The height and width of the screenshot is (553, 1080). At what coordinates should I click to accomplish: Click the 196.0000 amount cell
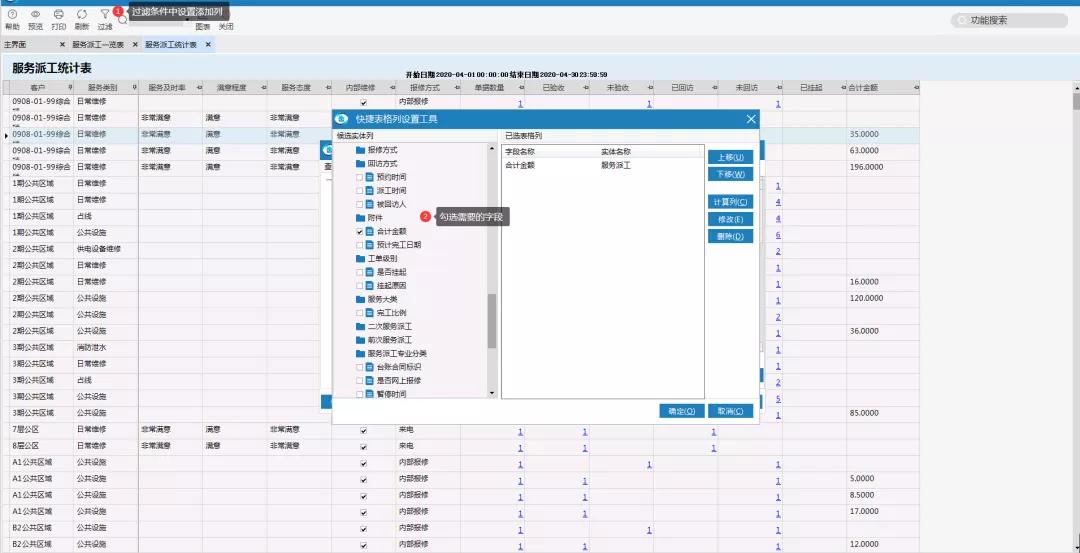click(882, 167)
